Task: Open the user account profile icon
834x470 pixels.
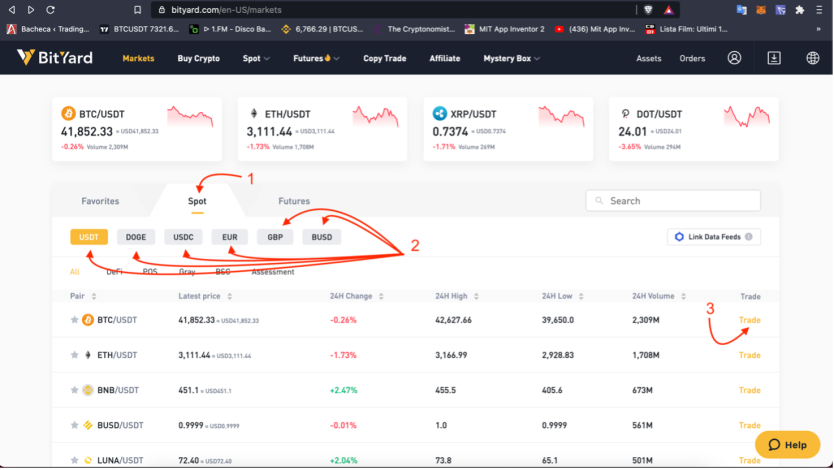Action: point(734,58)
